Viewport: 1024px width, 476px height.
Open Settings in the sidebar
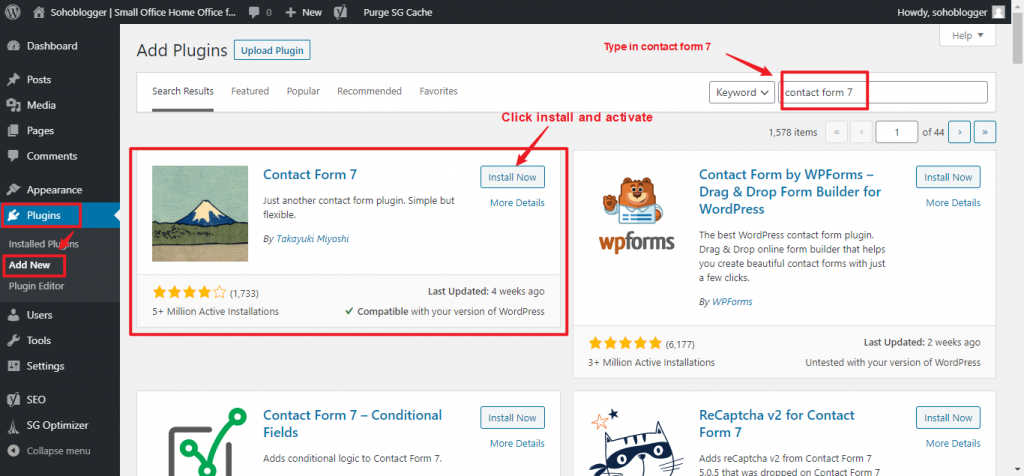45,366
